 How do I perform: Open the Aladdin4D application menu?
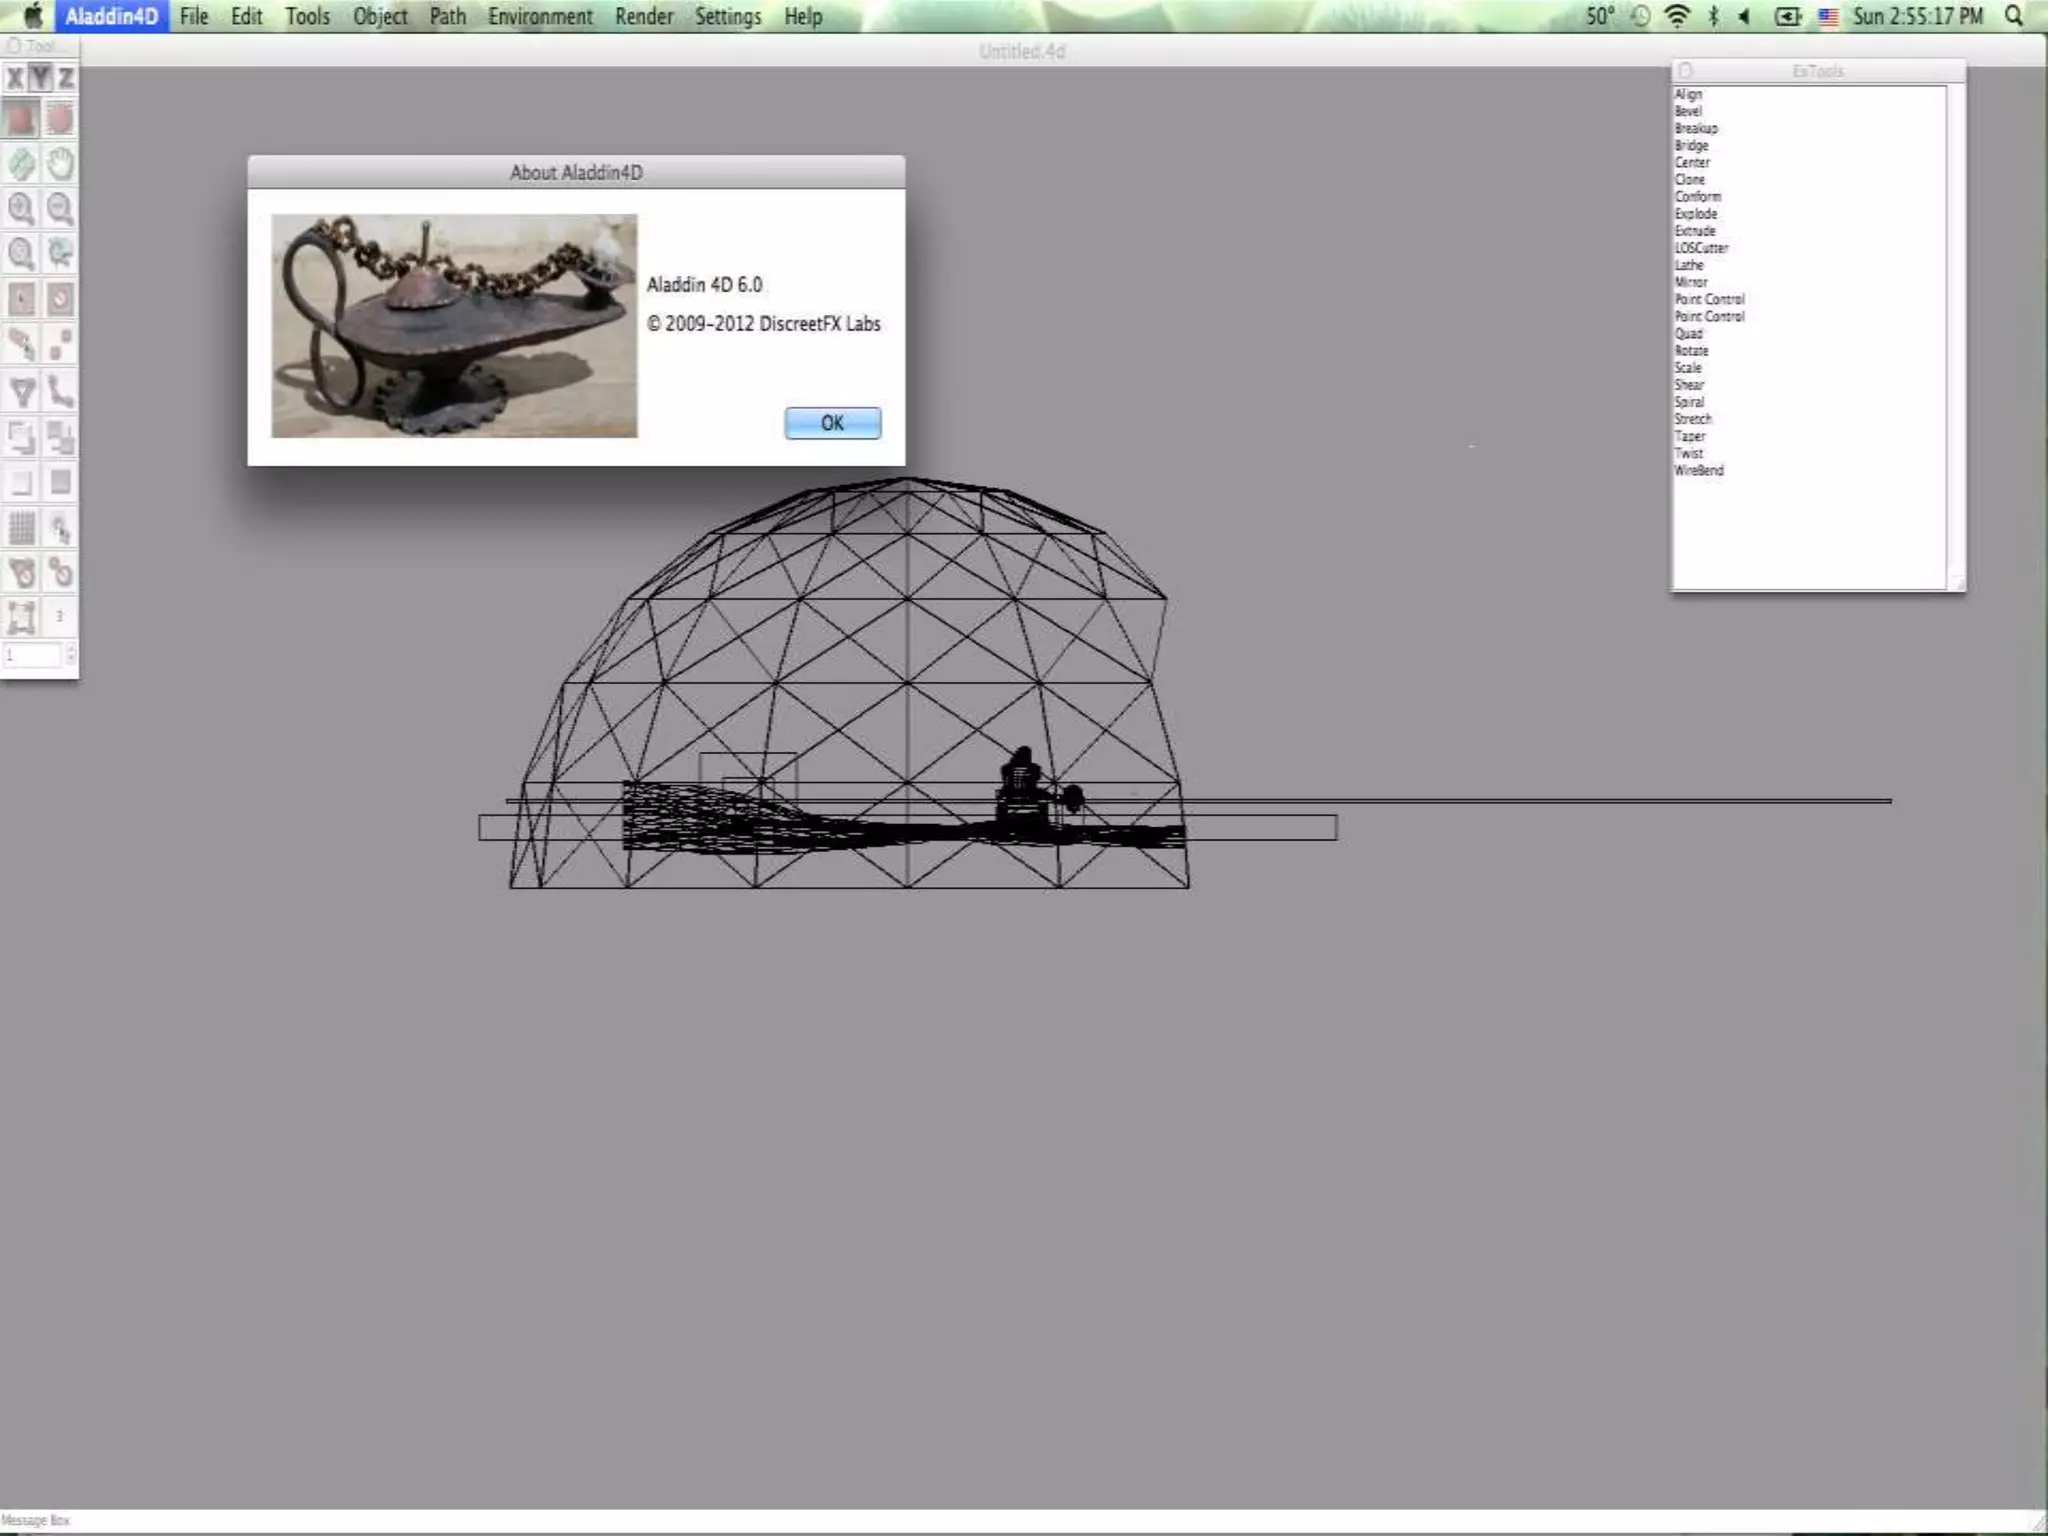click(x=111, y=16)
